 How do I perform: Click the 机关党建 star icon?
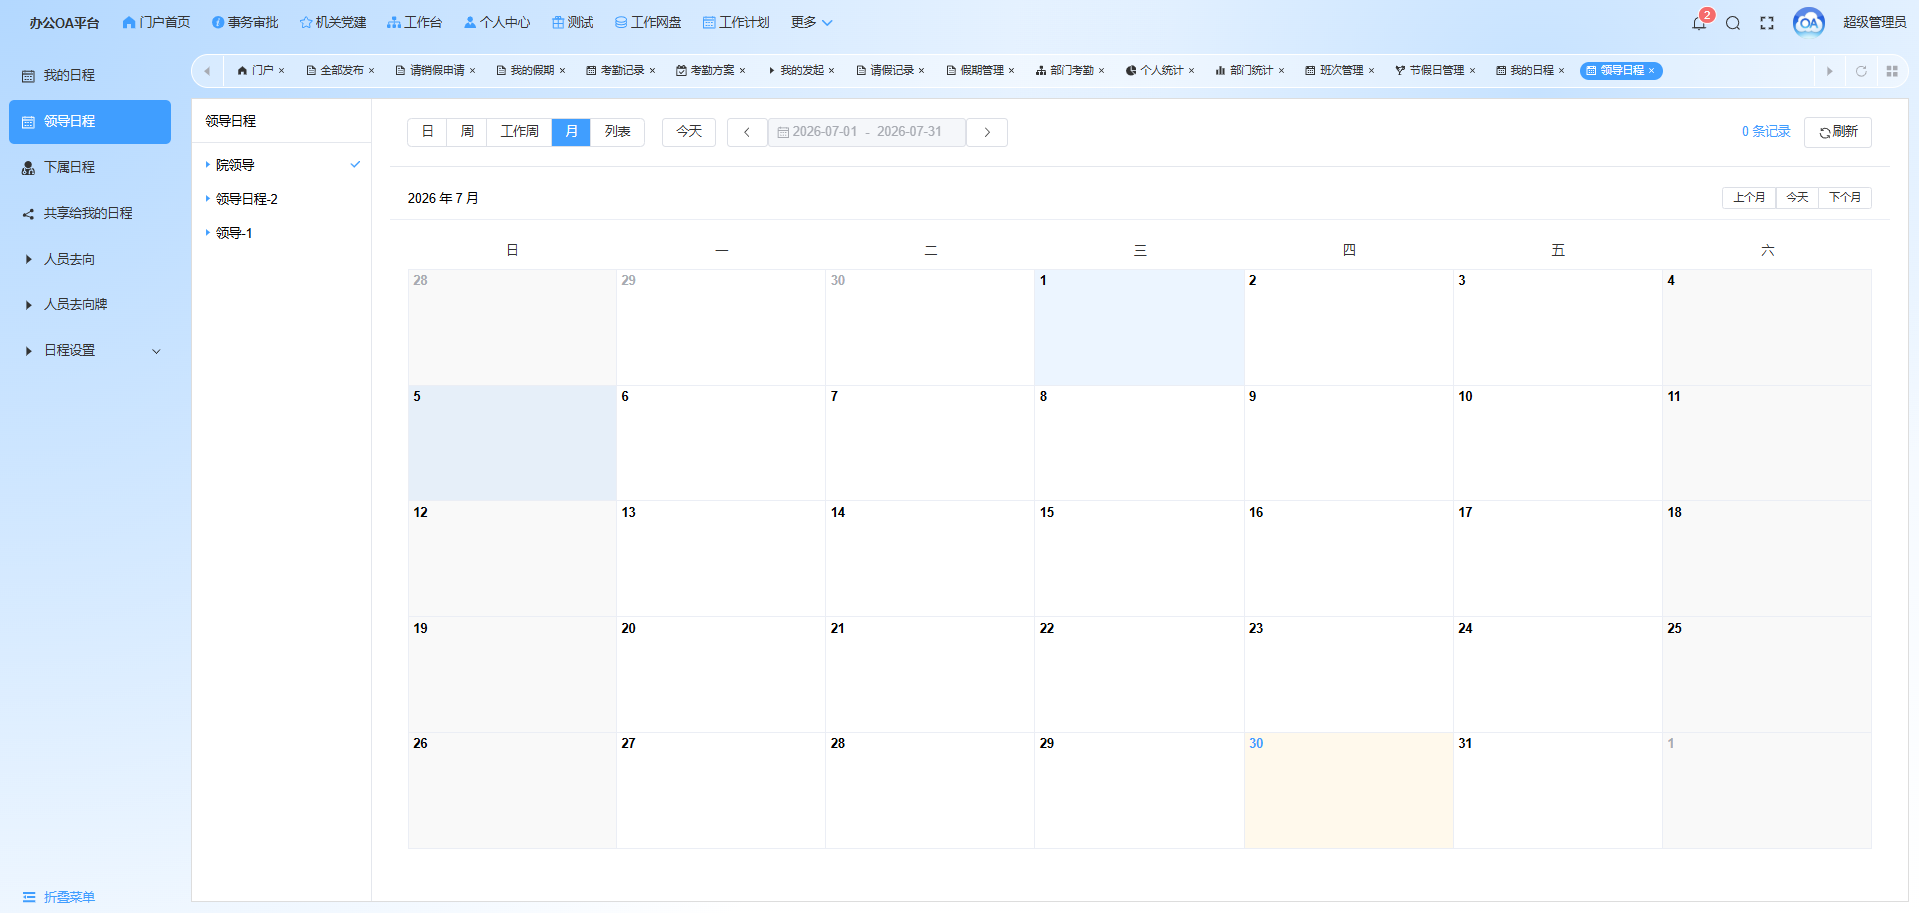pyautogui.click(x=306, y=22)
